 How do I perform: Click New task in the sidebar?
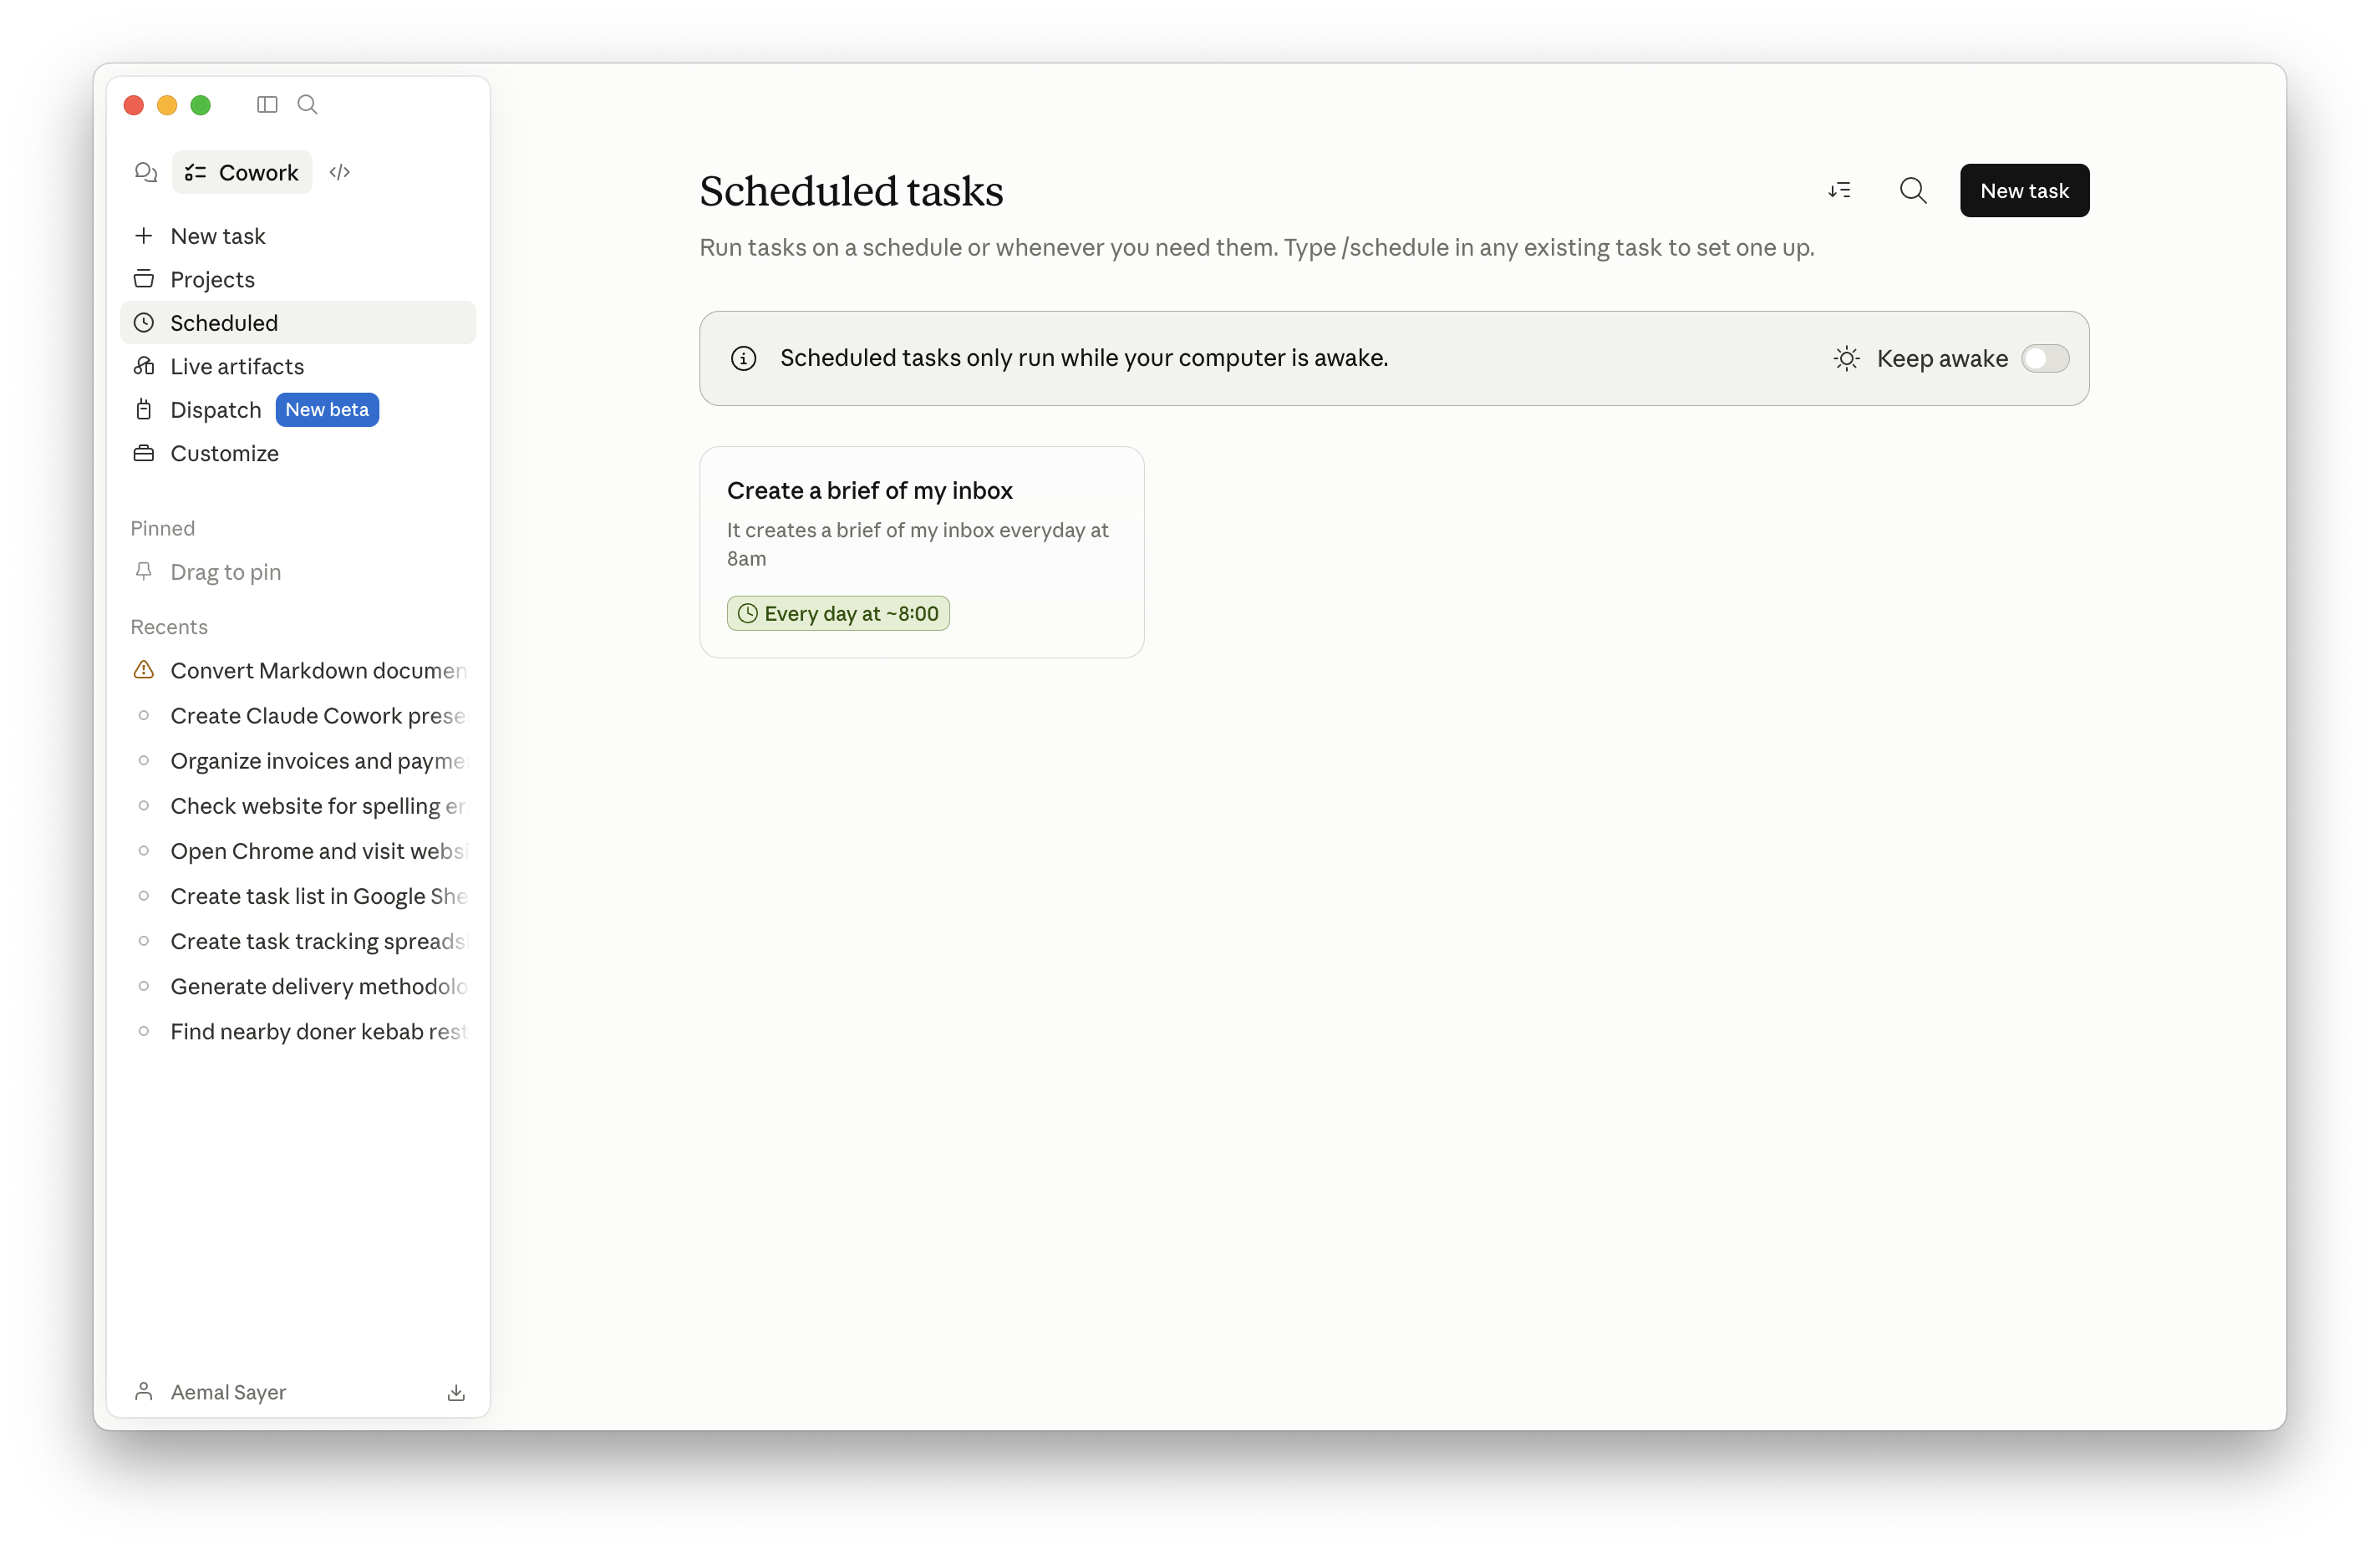coord(217,237)
